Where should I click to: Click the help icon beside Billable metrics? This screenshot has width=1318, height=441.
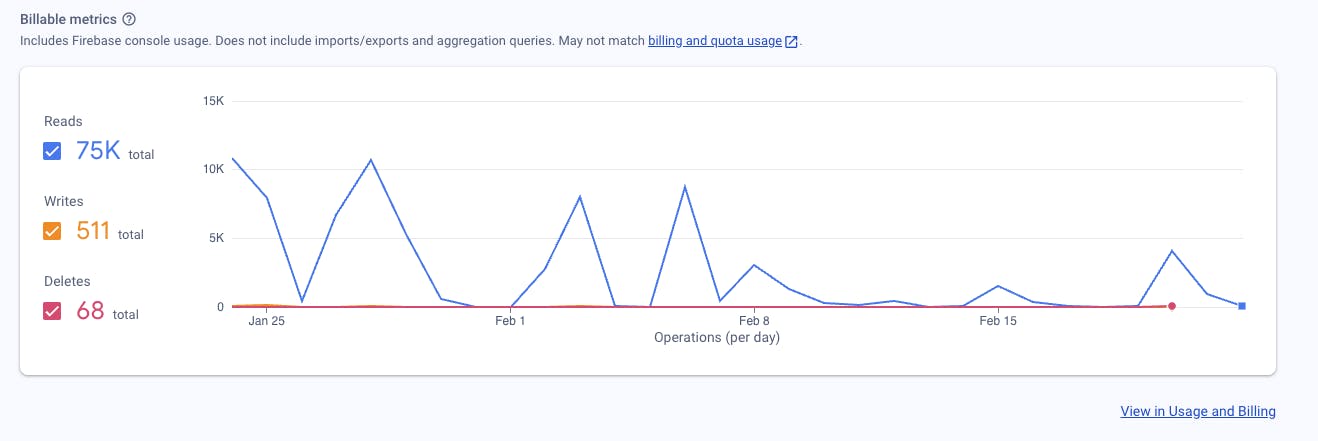[128, 19]
